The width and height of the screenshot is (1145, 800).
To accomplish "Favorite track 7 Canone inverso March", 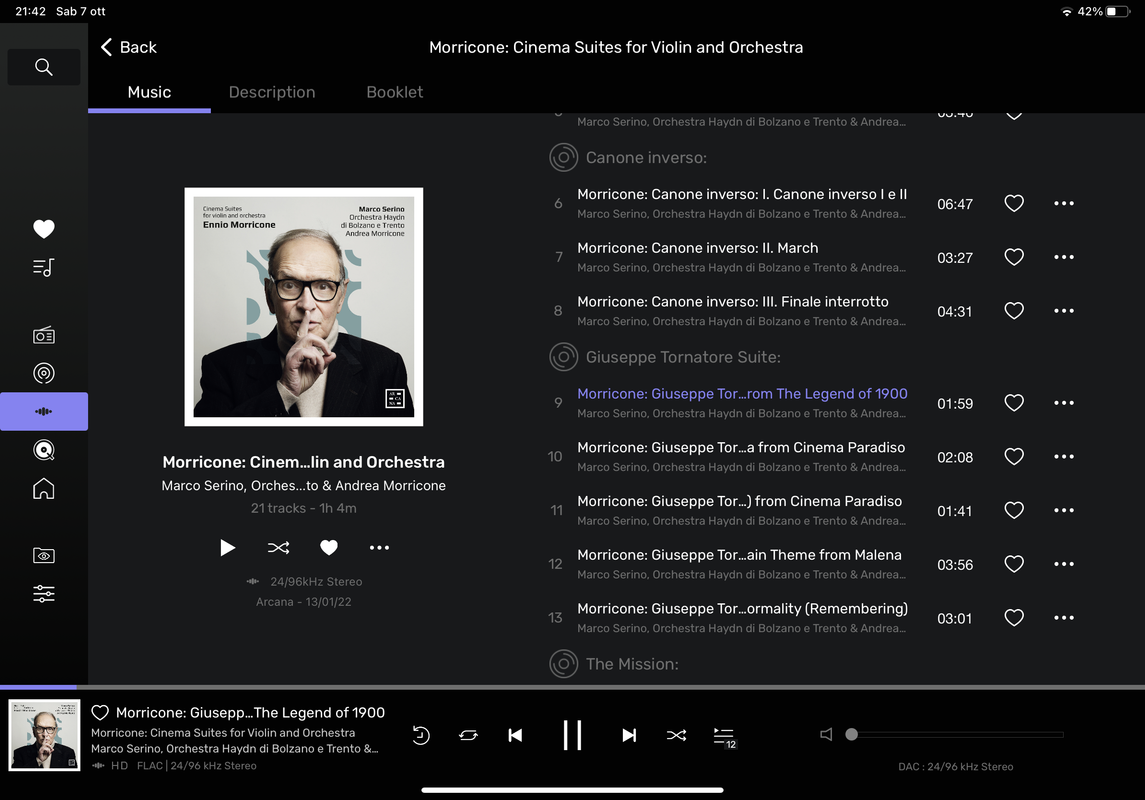I will tap(1014, 258).
